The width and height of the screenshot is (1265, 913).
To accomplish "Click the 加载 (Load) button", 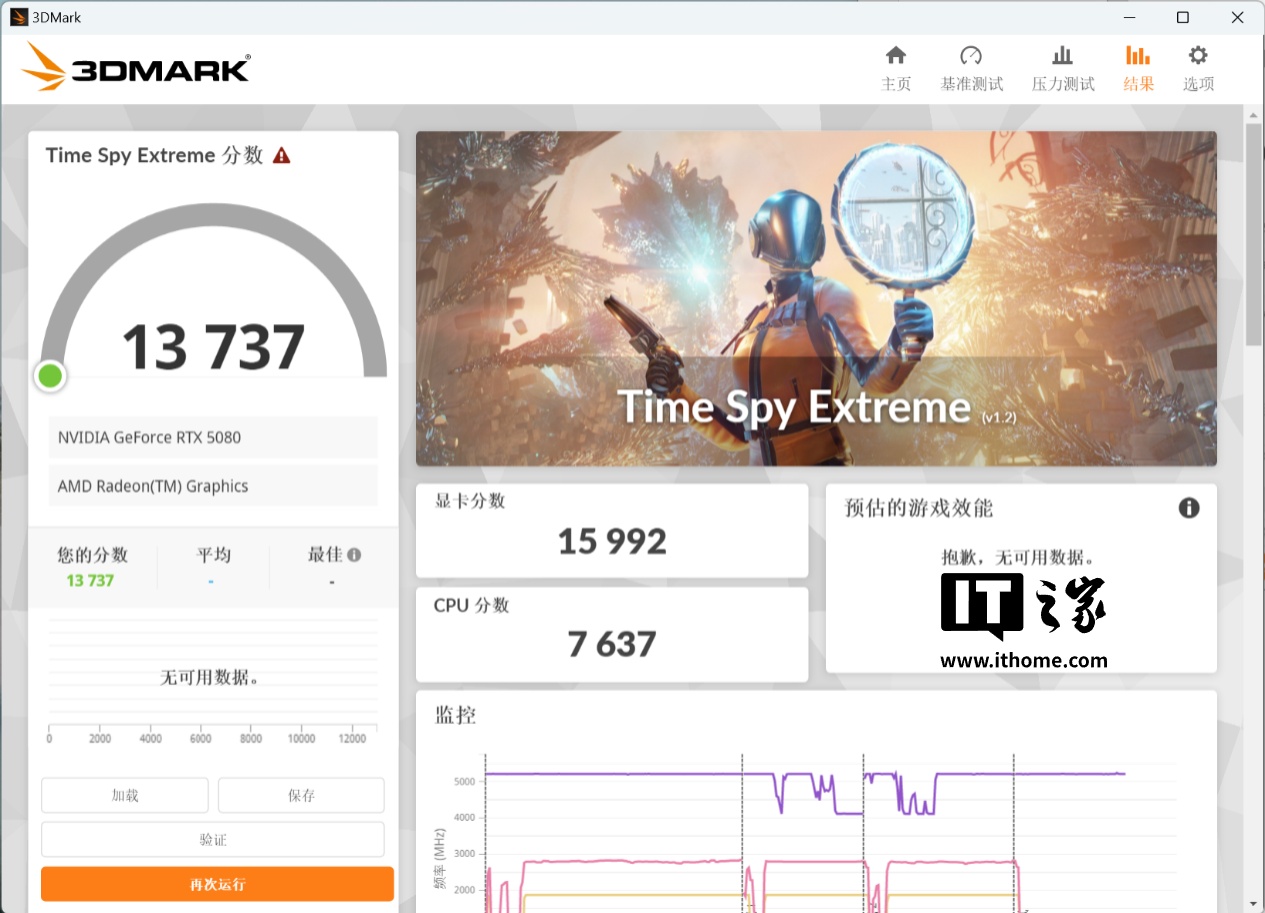I will pos(125,796).
